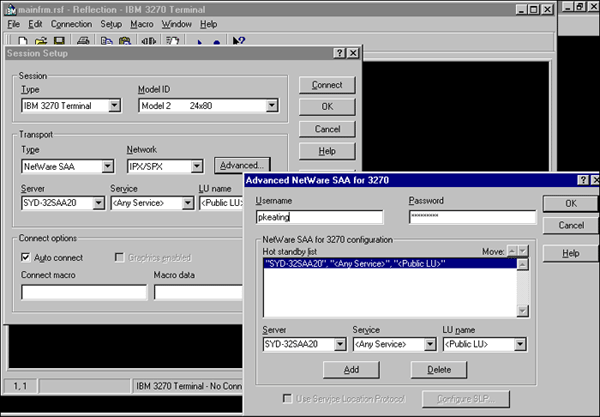Viewport: 600px width, 417px height.
Task: Click the Copy toolbar icon
Action: [107, 41]
